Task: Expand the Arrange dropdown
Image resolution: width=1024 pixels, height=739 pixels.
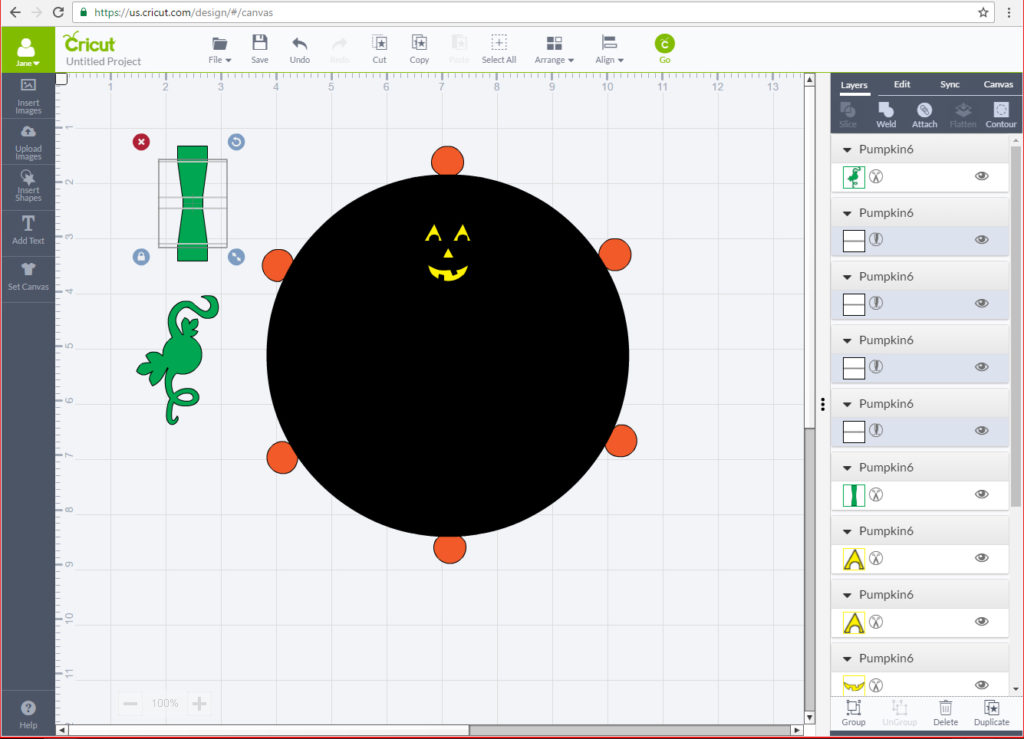Action: [x=554, y=49]
